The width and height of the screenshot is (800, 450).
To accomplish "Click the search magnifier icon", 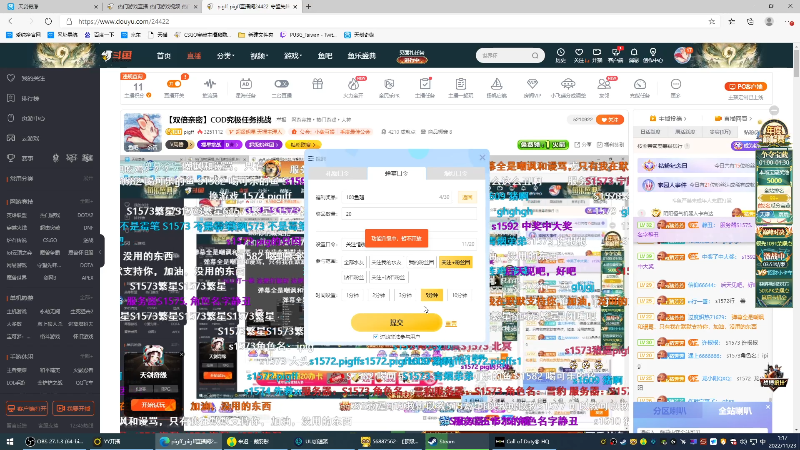I will 535,55.
